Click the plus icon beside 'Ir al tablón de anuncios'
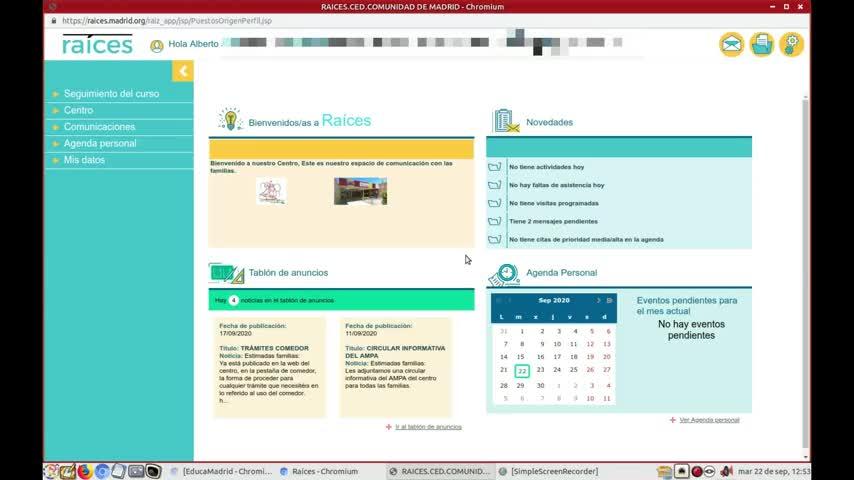This screenshot has height=480, width=854. pos(388,427)
